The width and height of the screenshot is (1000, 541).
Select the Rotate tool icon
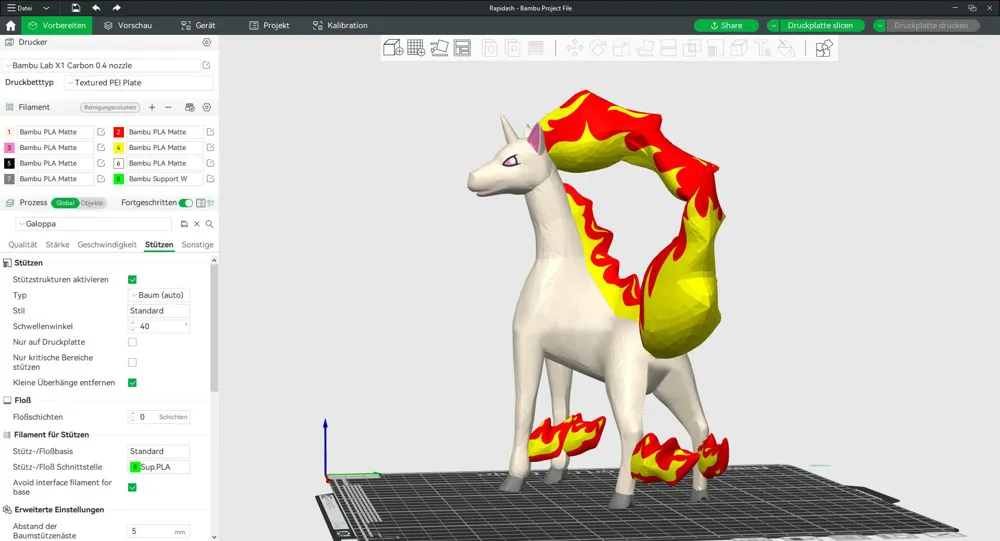tap(598, 48)
